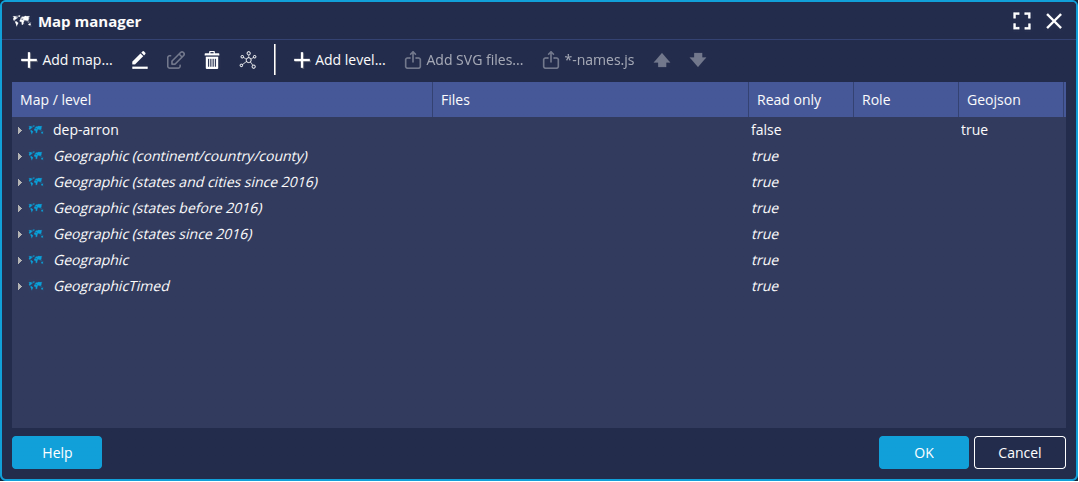
Task: Click the trash delete map icon
Action: click(x=212, y=60)
